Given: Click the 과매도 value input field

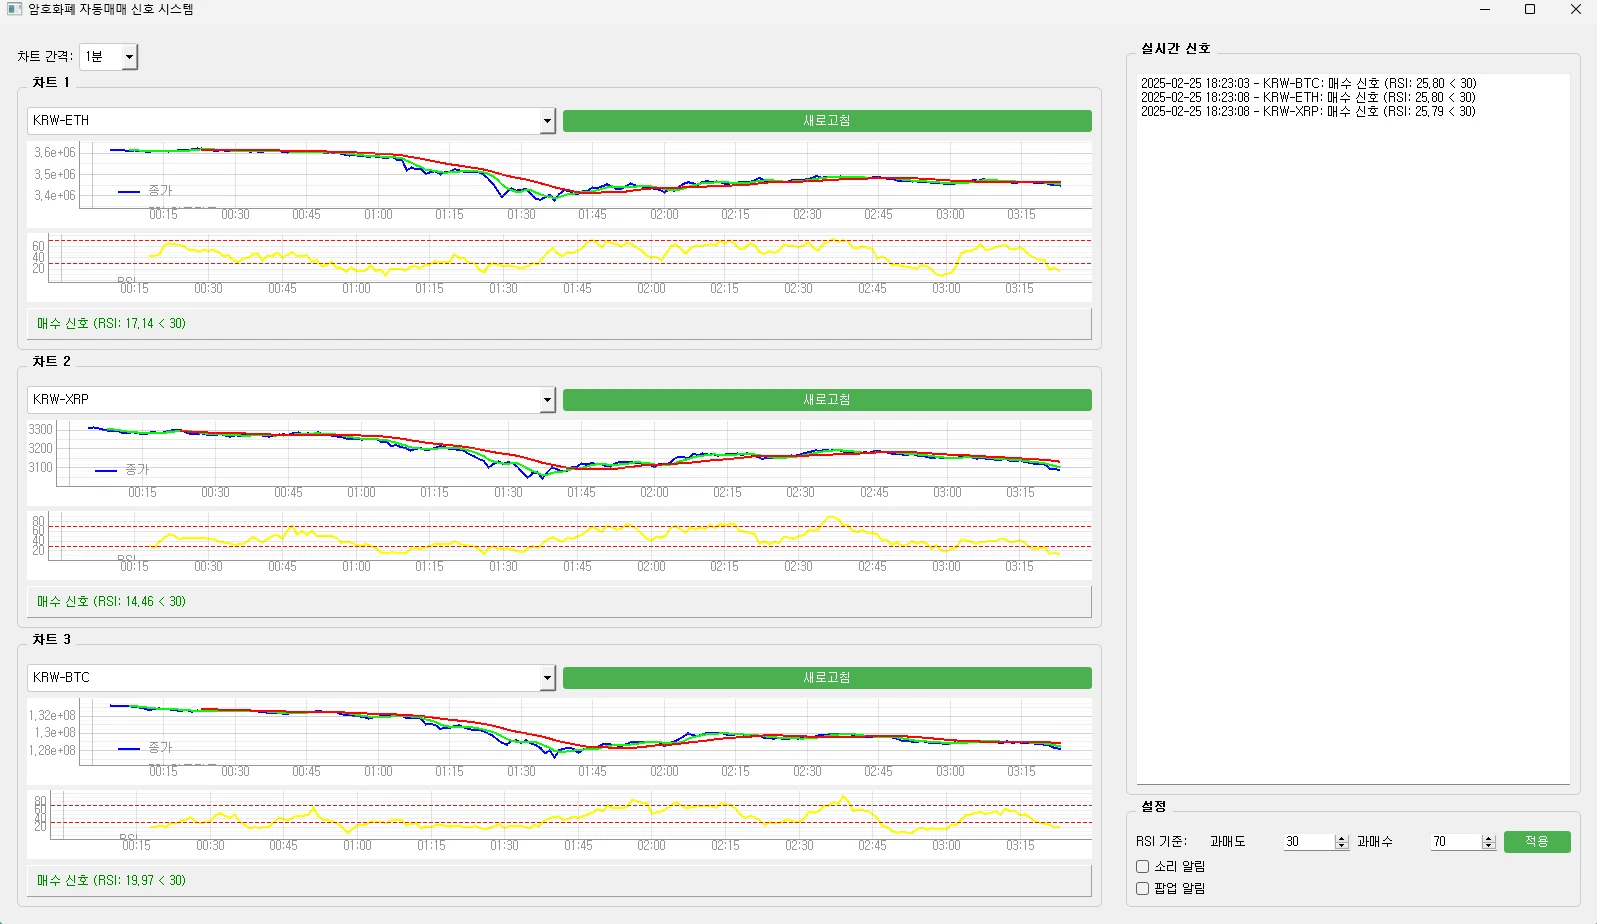Looking at the screenshot, I should coord(1308,842).
